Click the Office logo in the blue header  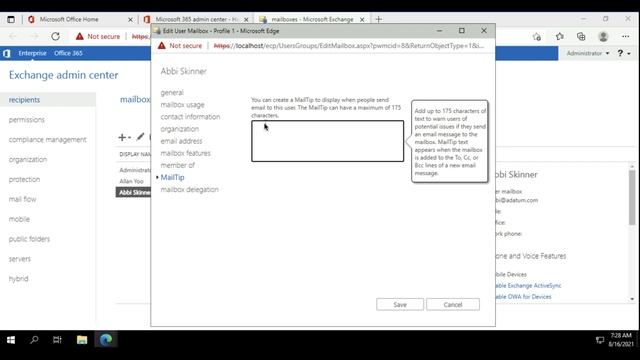[x=7, y=53]
